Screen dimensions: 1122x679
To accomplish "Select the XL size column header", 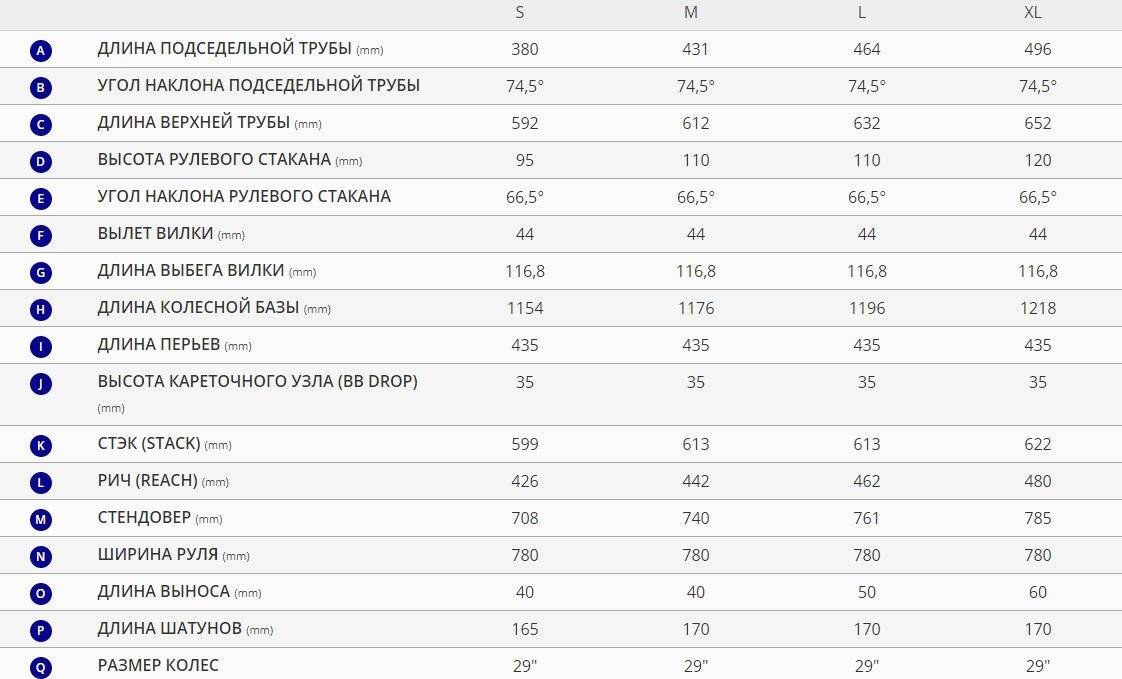I will coord(1033,13).
